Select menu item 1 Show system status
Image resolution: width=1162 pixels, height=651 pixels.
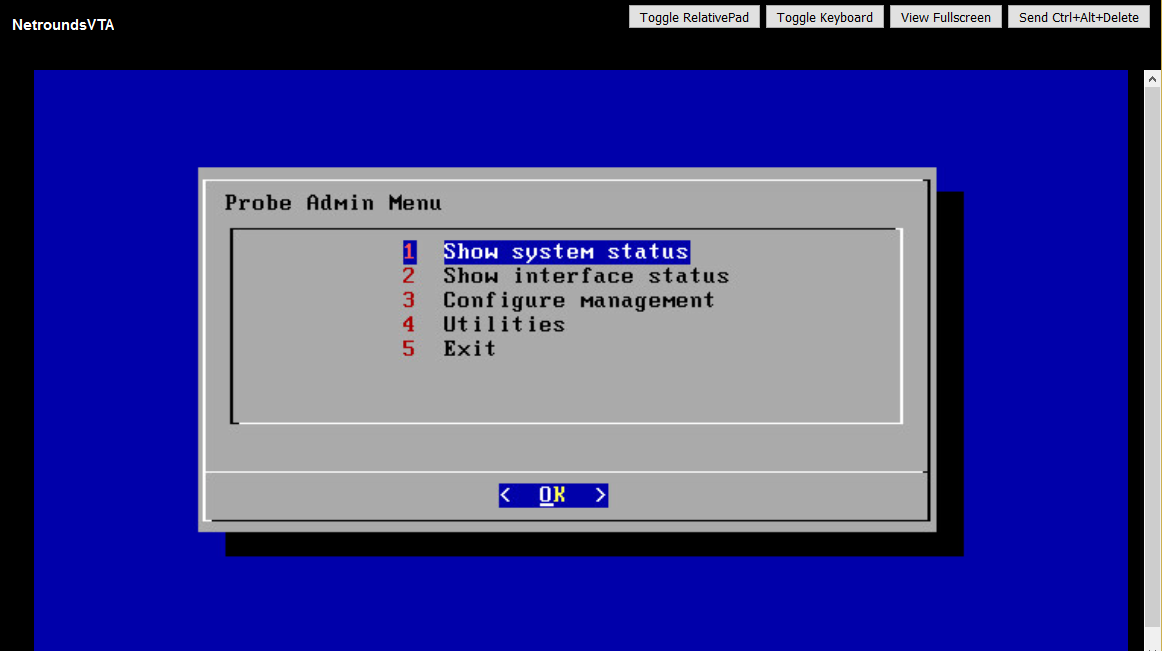tap(566, 251)
